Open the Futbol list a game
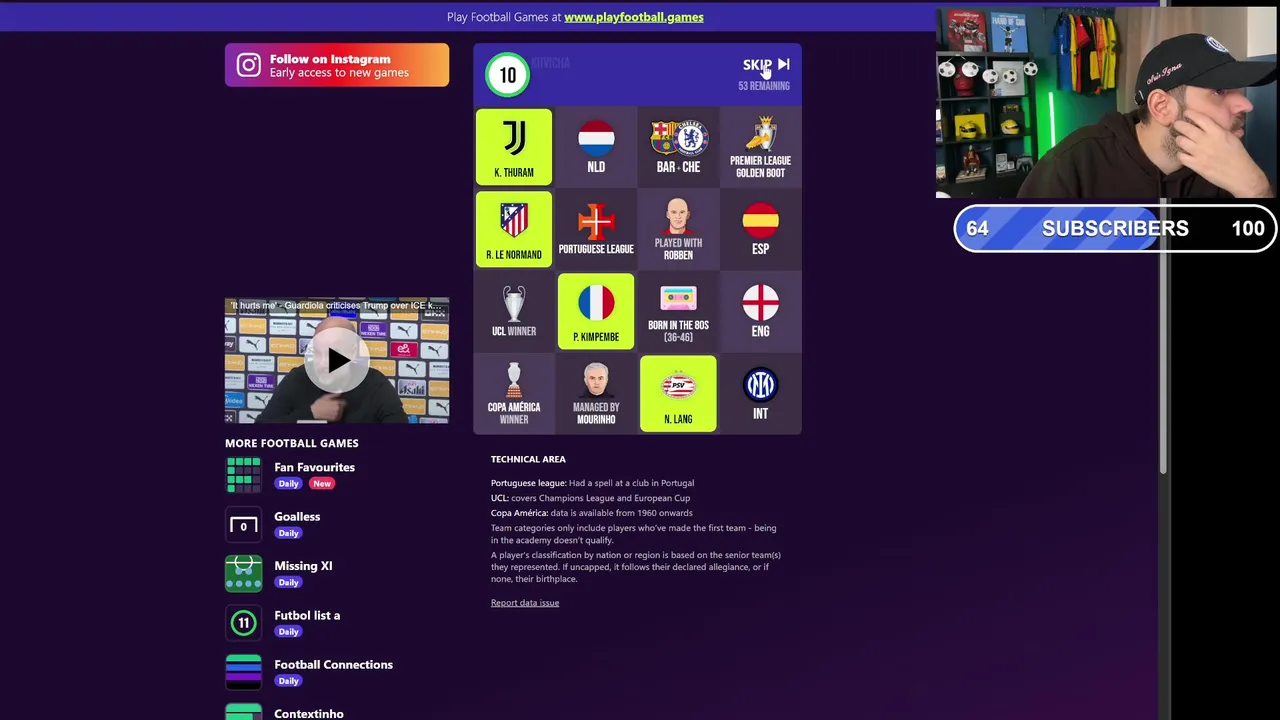The height and width of the screenshot is (720, 1280). pyautogui.click(x=307, y=615)
